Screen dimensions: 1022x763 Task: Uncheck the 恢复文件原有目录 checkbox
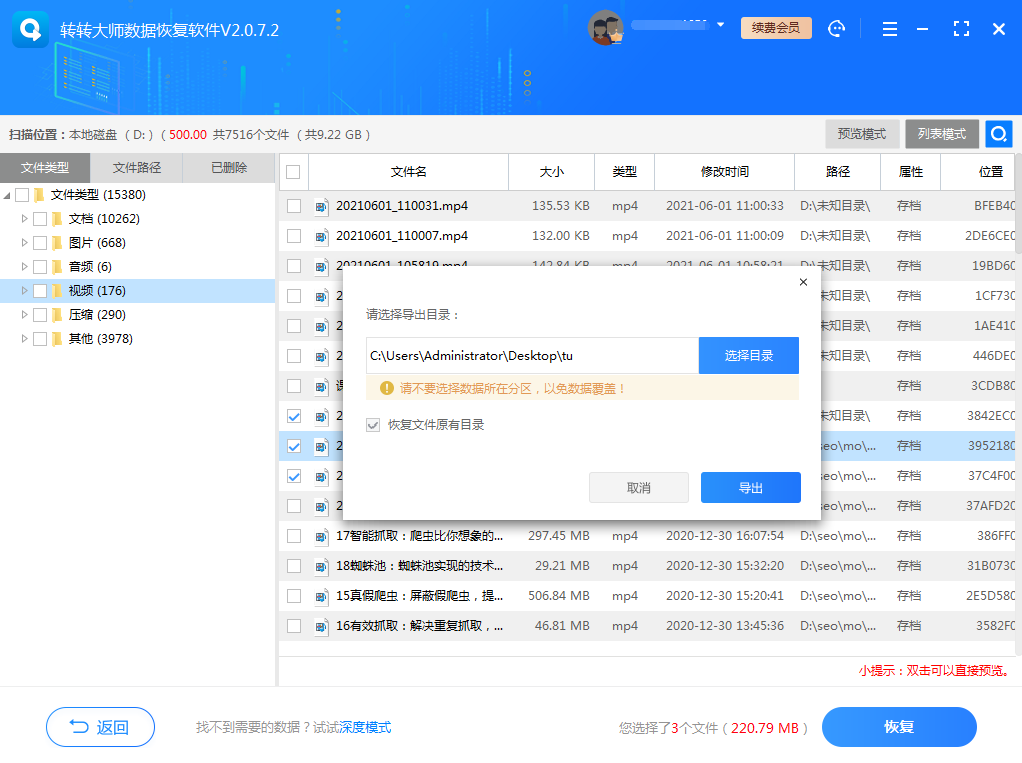tap(373, 425)
